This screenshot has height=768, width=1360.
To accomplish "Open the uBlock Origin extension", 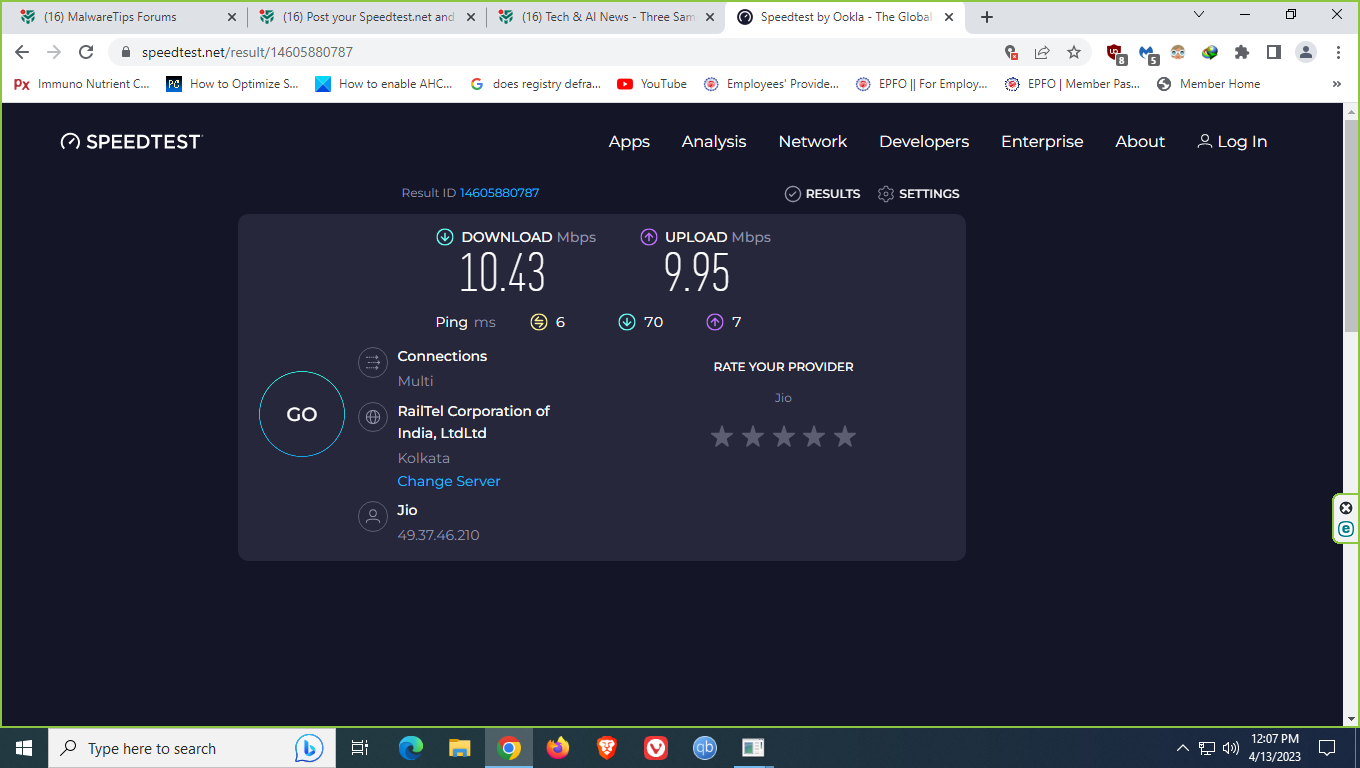I will (1115, 53).
